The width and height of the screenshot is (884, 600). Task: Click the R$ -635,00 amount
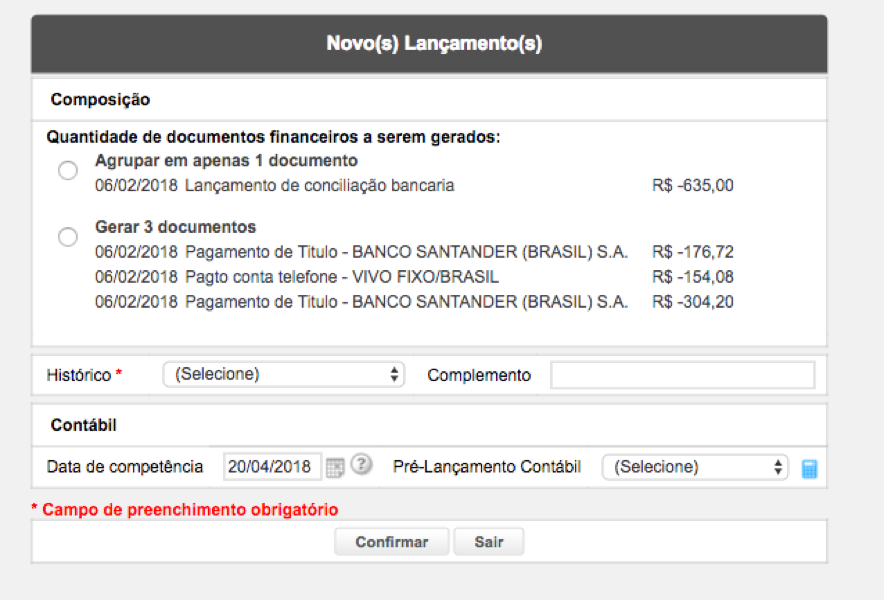[693, 186]
